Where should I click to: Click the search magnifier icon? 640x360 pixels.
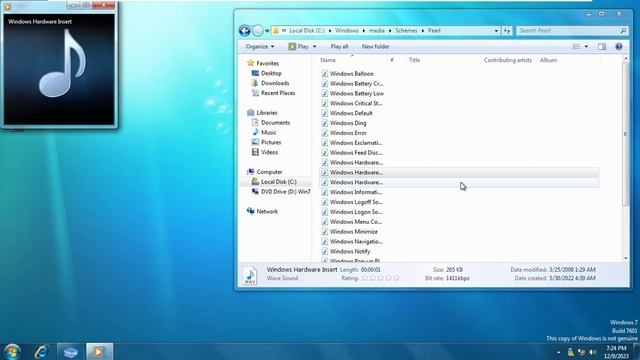click(623, 31)
